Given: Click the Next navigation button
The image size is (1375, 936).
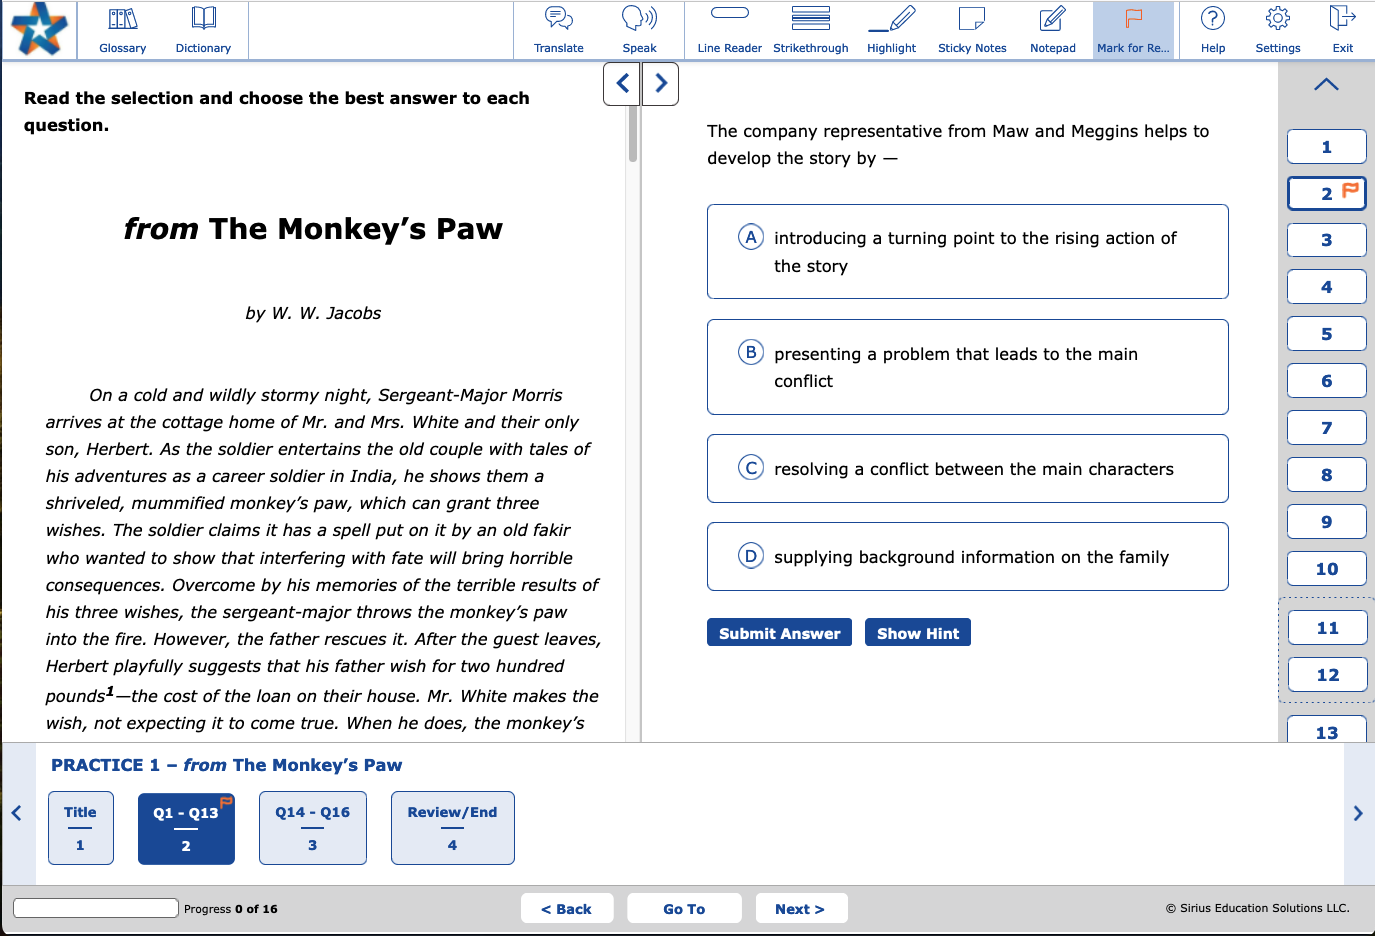Looking at the screenshot, I should click(800, 909).
